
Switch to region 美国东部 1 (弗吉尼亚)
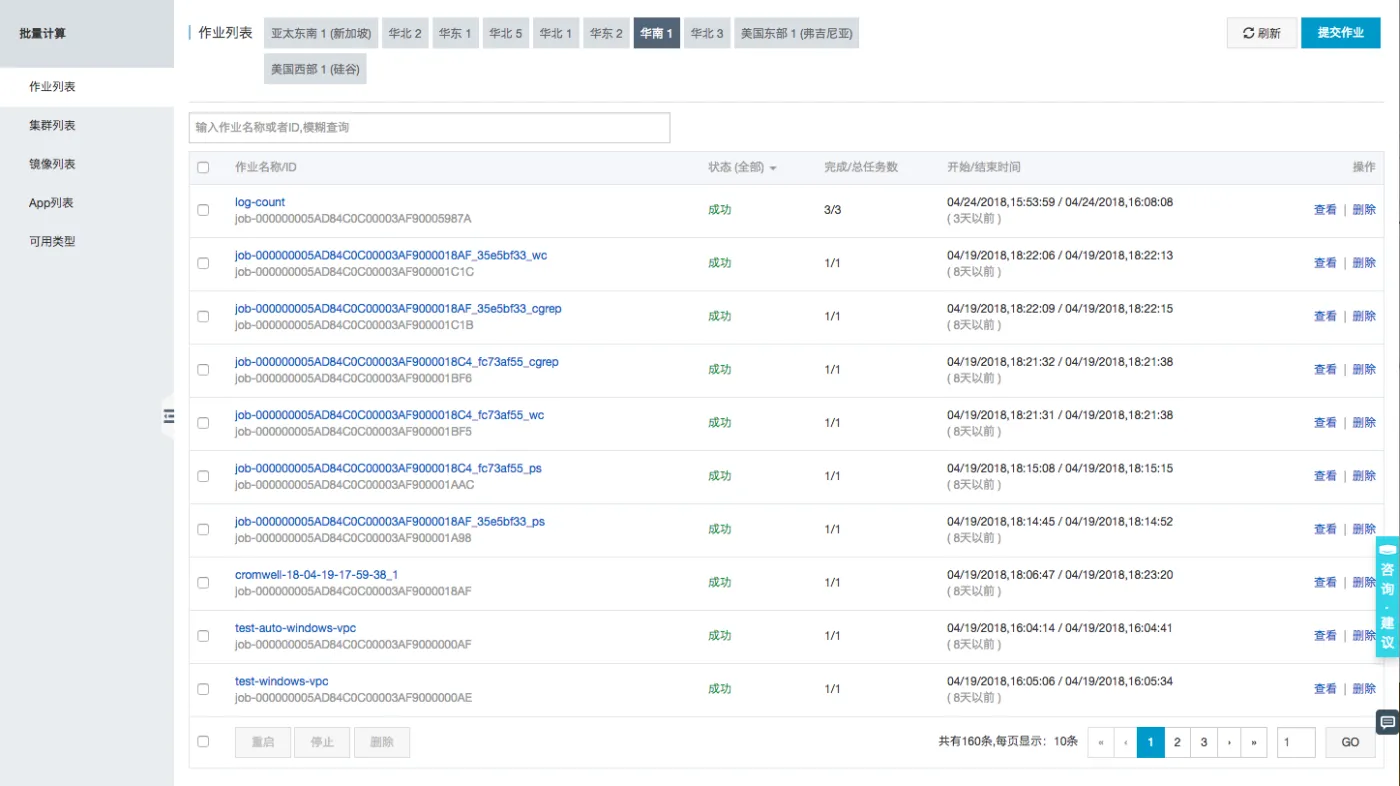point(796,33)
